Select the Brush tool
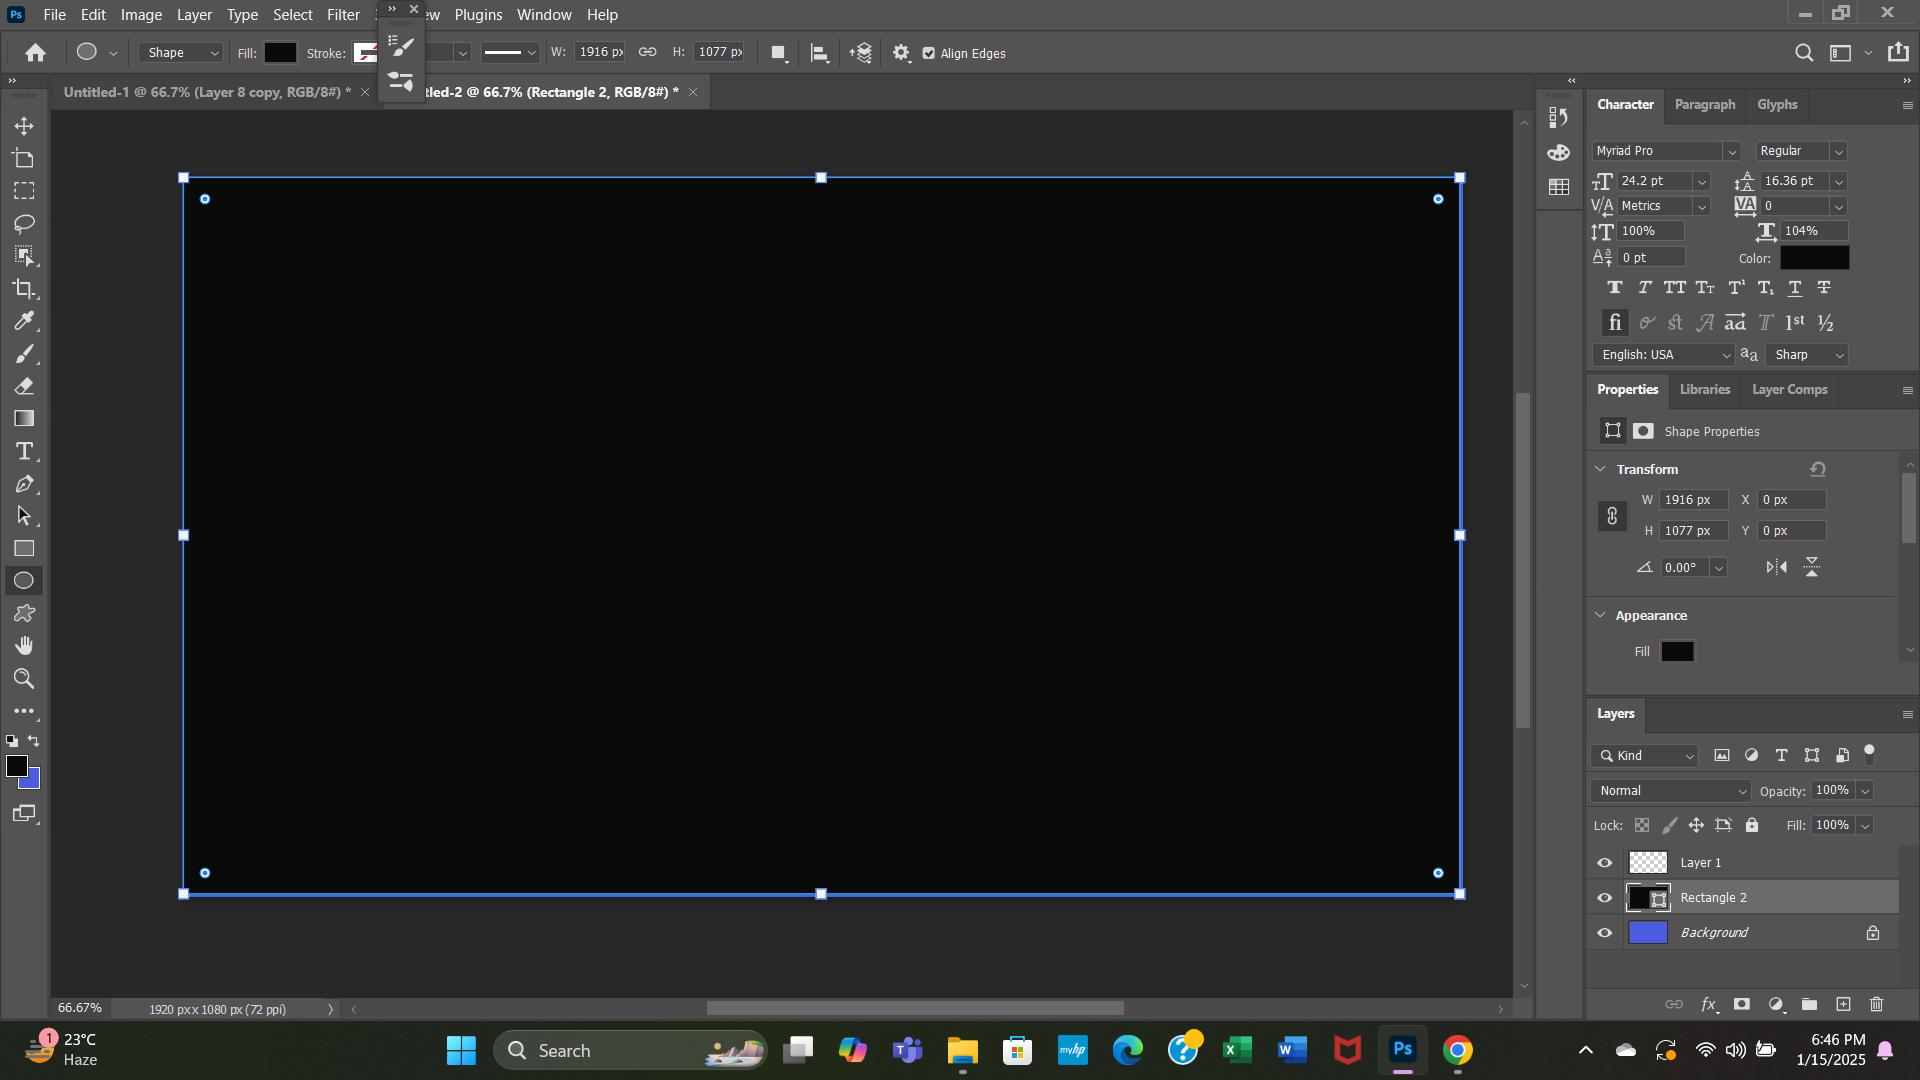This screenshot has width=1920, height=1080. [x=24, y=354]
